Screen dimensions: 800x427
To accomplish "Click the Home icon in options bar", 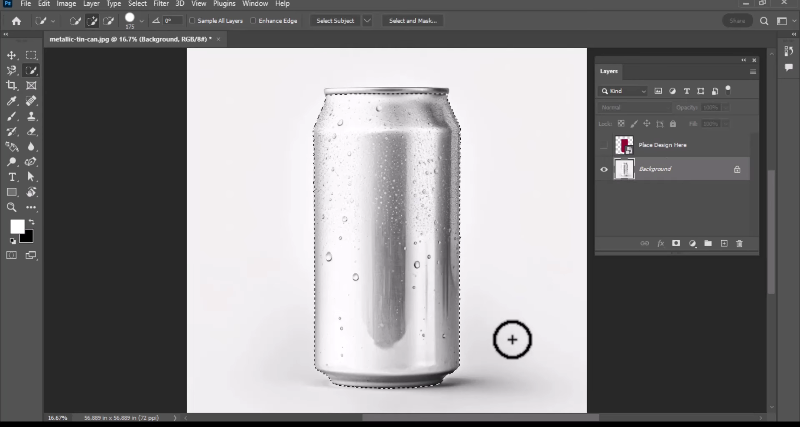I will [x=16, y=20].
